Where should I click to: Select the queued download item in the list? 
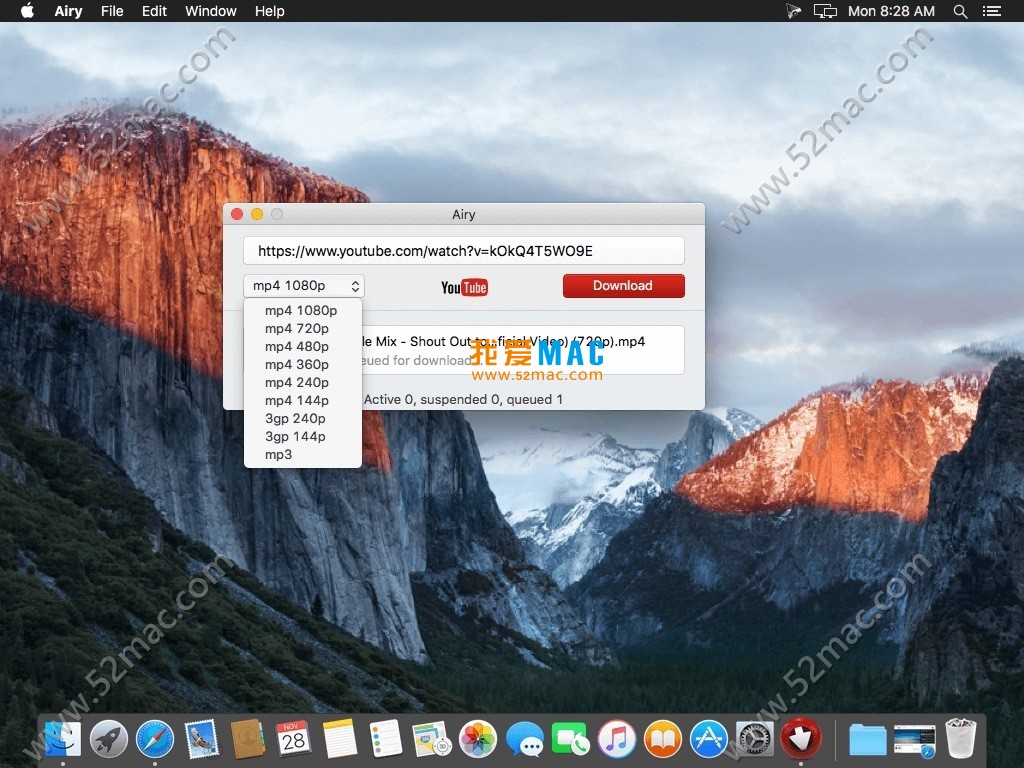(x=520, y=350)
